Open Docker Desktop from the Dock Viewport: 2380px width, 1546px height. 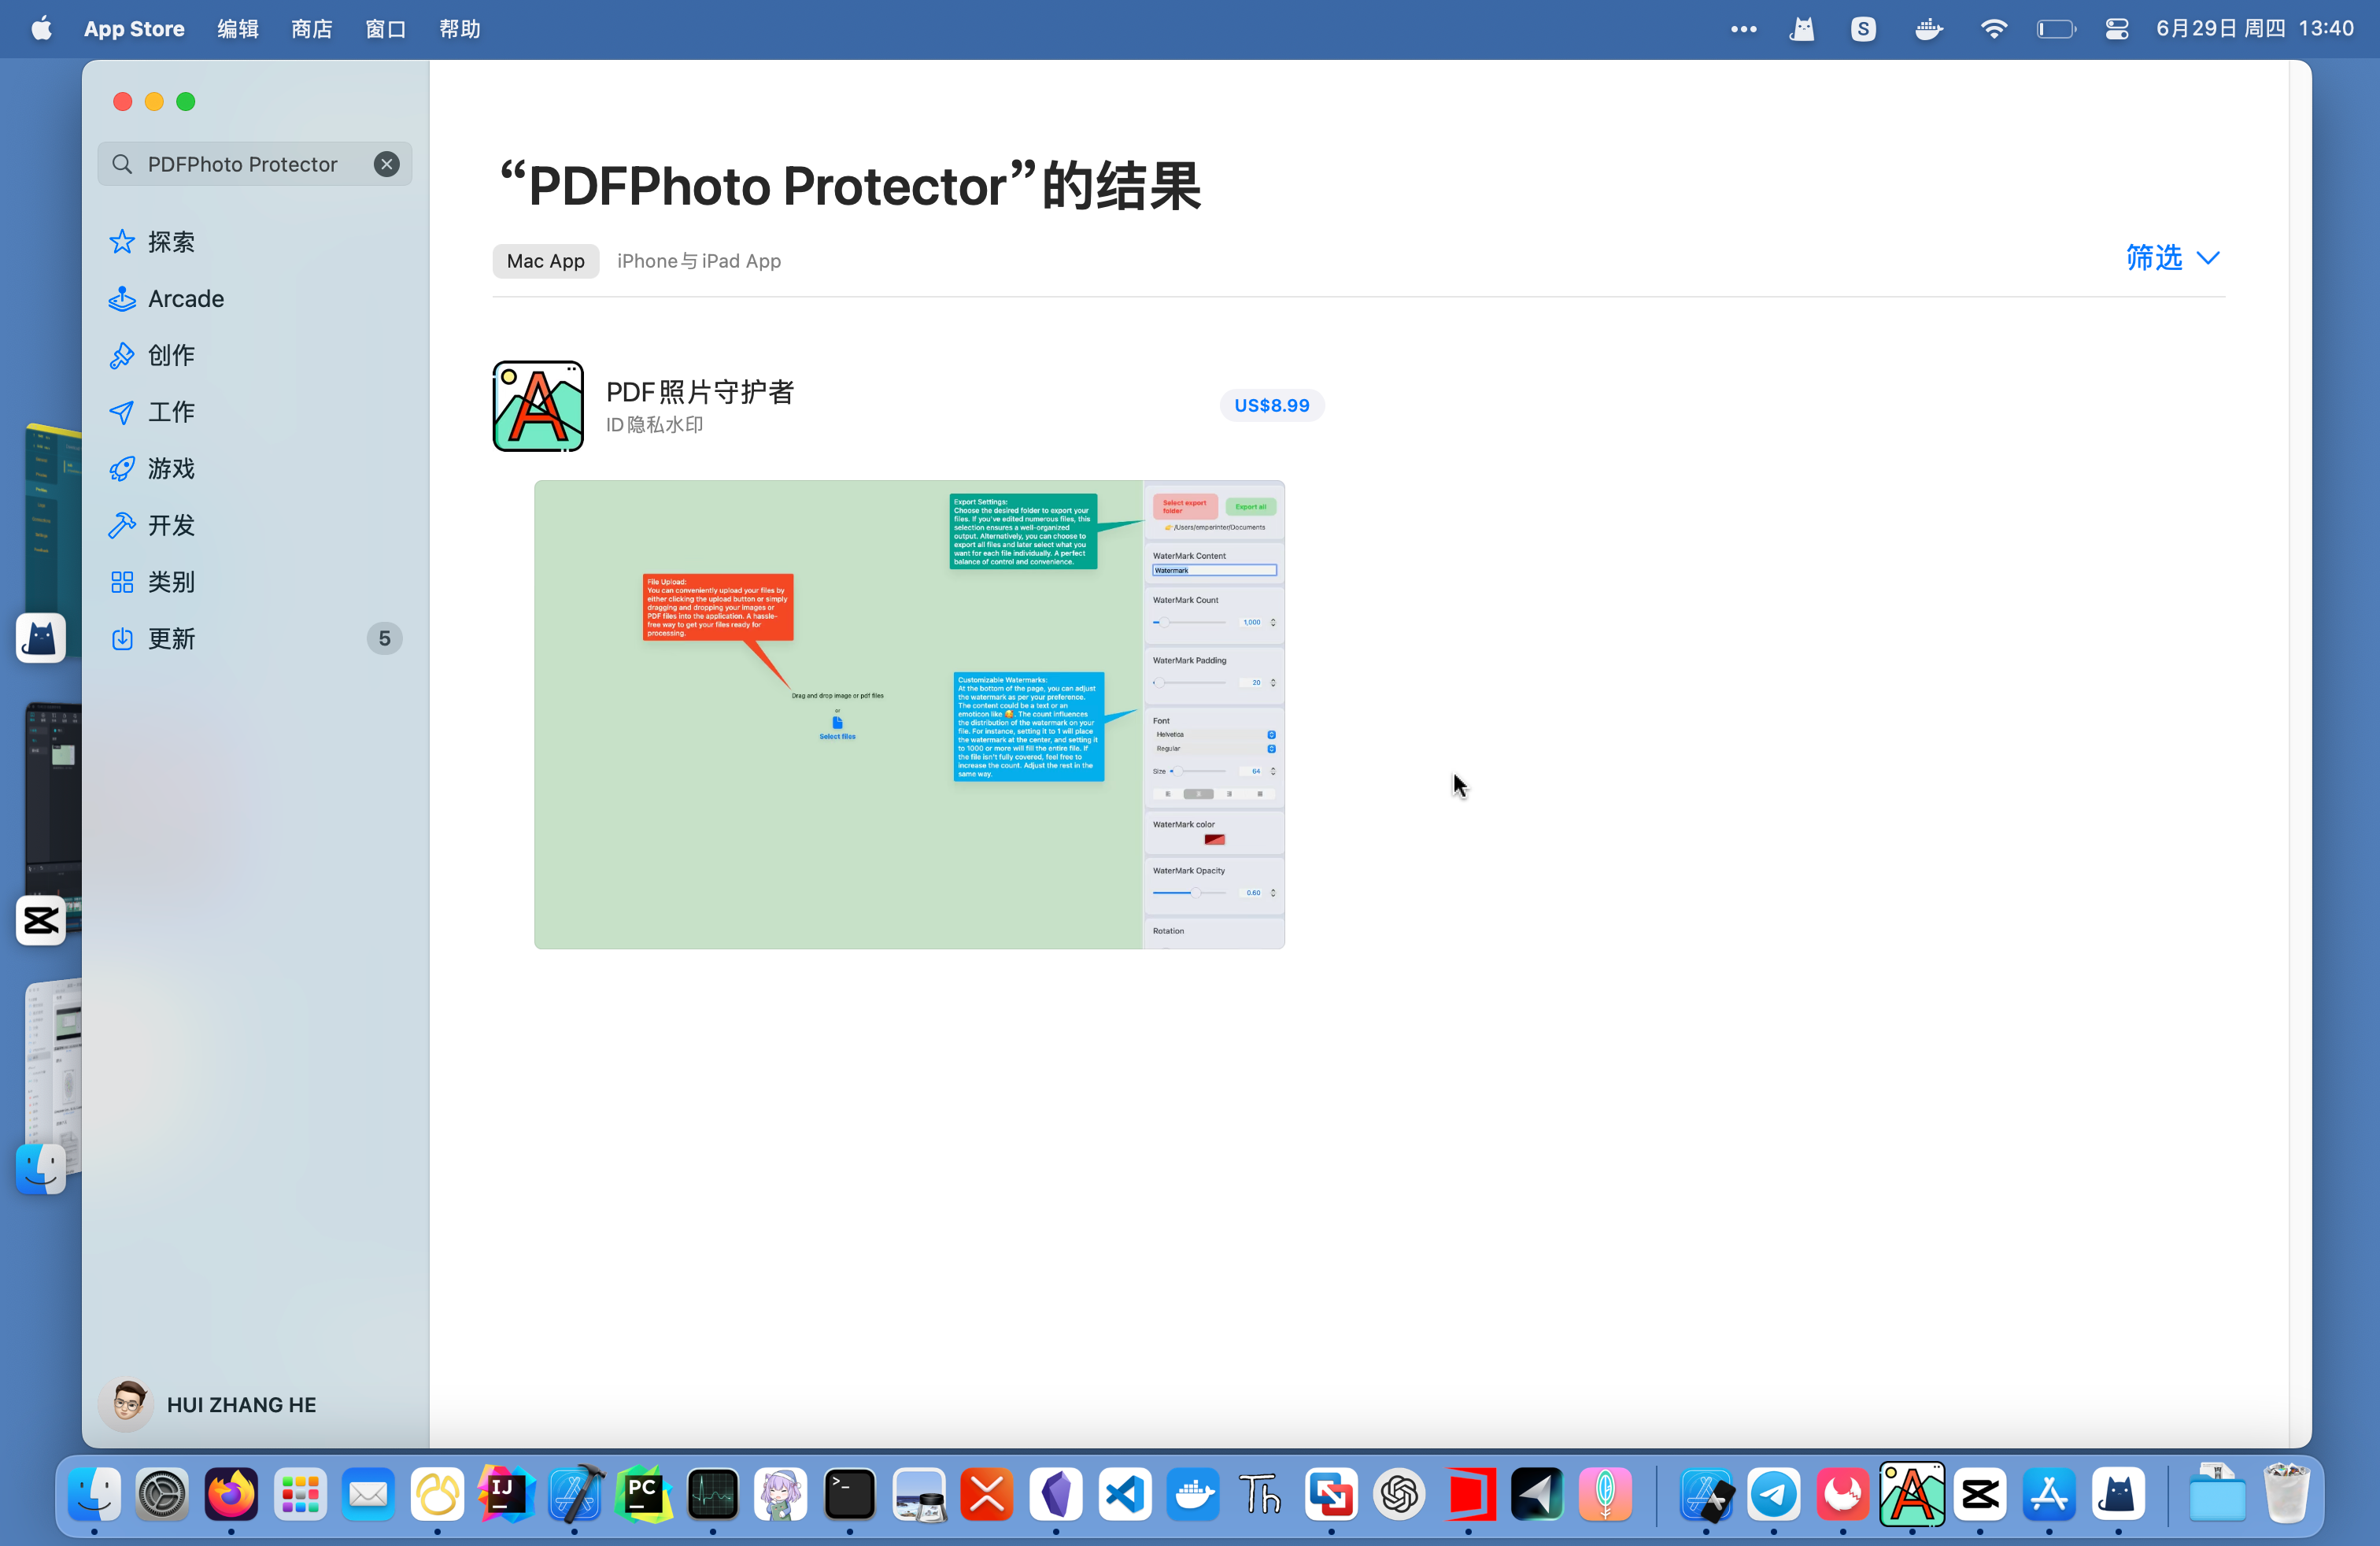tap(1193, 1494)
